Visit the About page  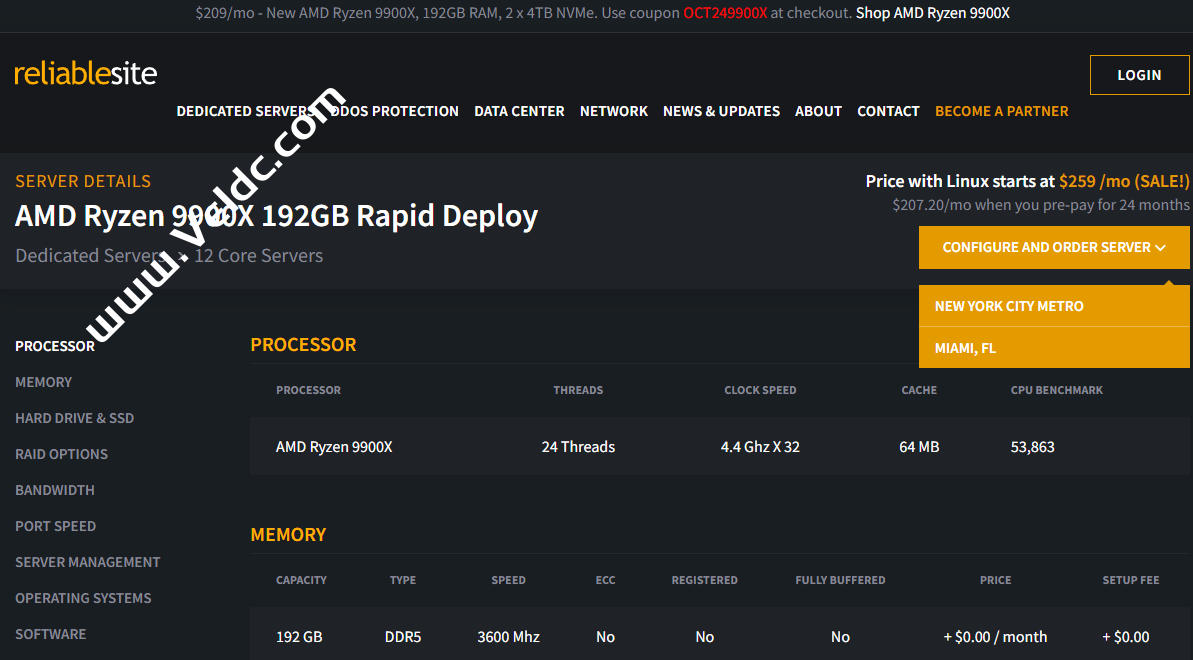818,111
